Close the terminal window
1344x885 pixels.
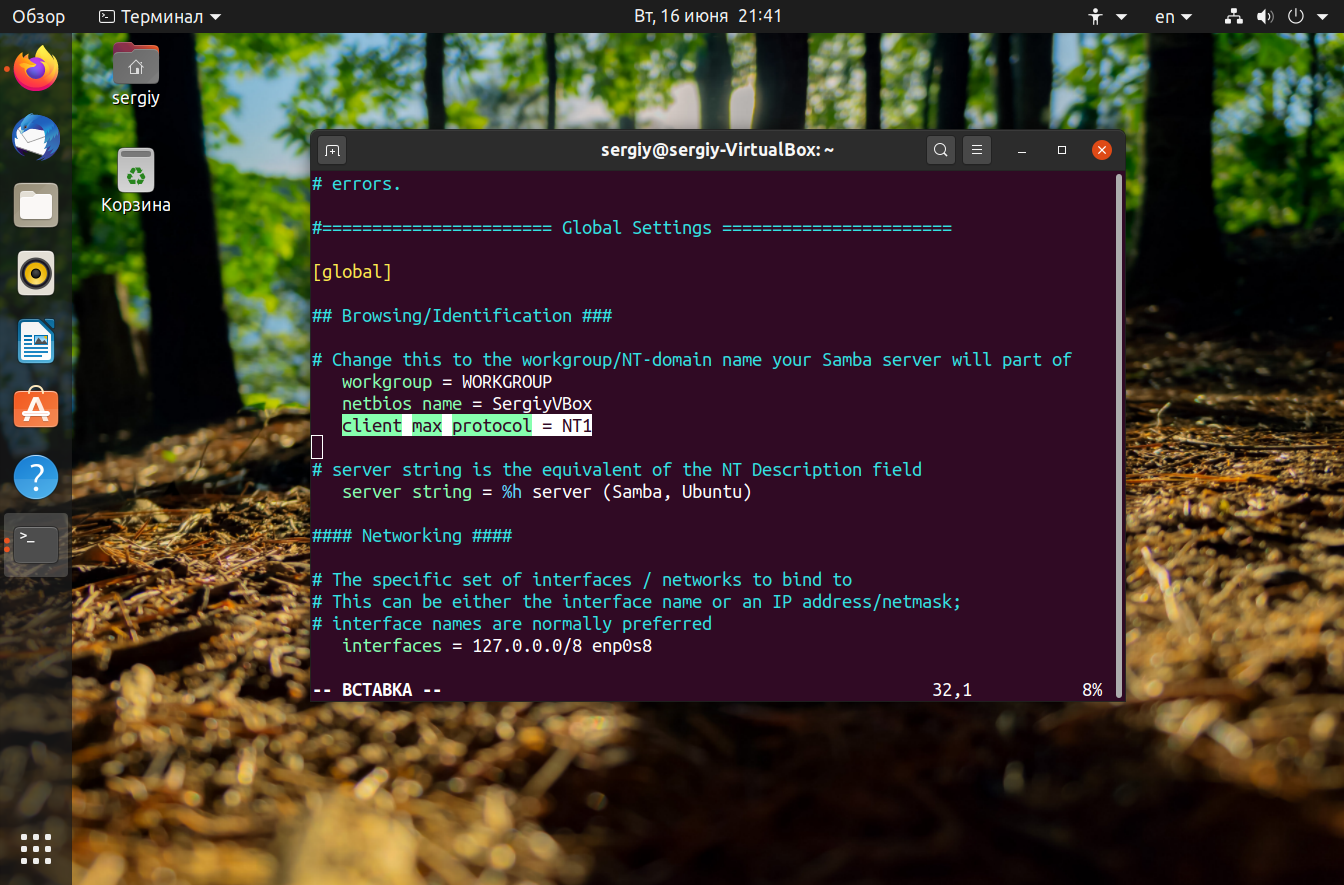click(x=1101, y=150)
